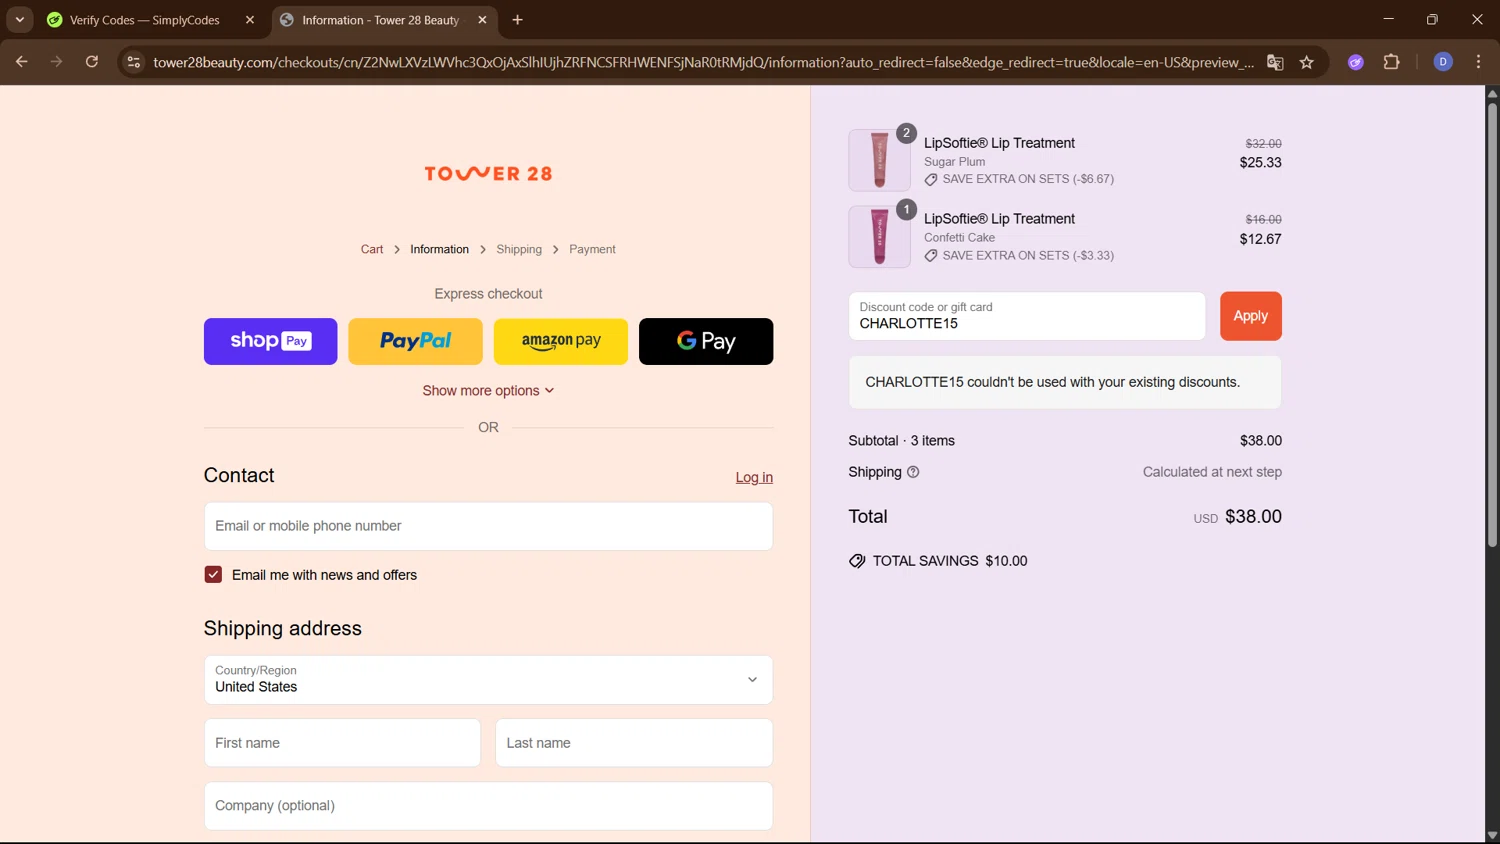Click the address bar URL

[x=703, y=62]
